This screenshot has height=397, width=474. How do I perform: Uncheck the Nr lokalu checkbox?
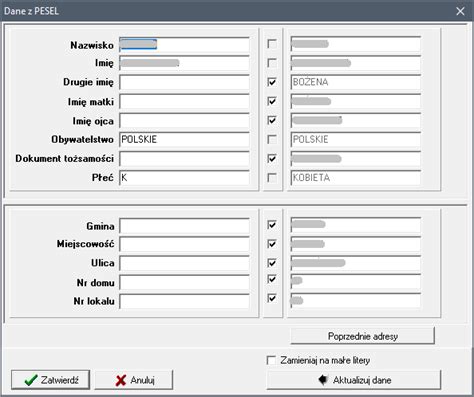[272, 298]
